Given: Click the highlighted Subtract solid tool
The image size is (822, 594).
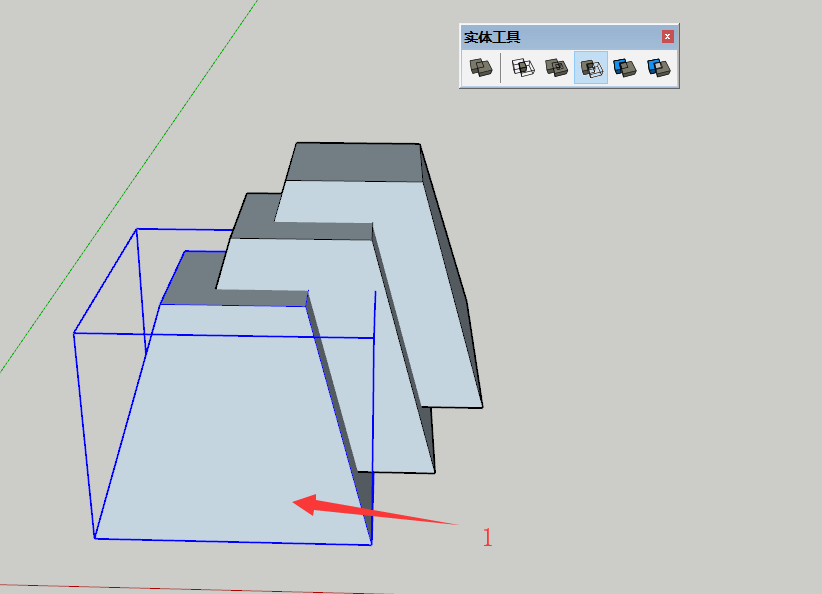Looking at the screenshot, I should 591,68.
